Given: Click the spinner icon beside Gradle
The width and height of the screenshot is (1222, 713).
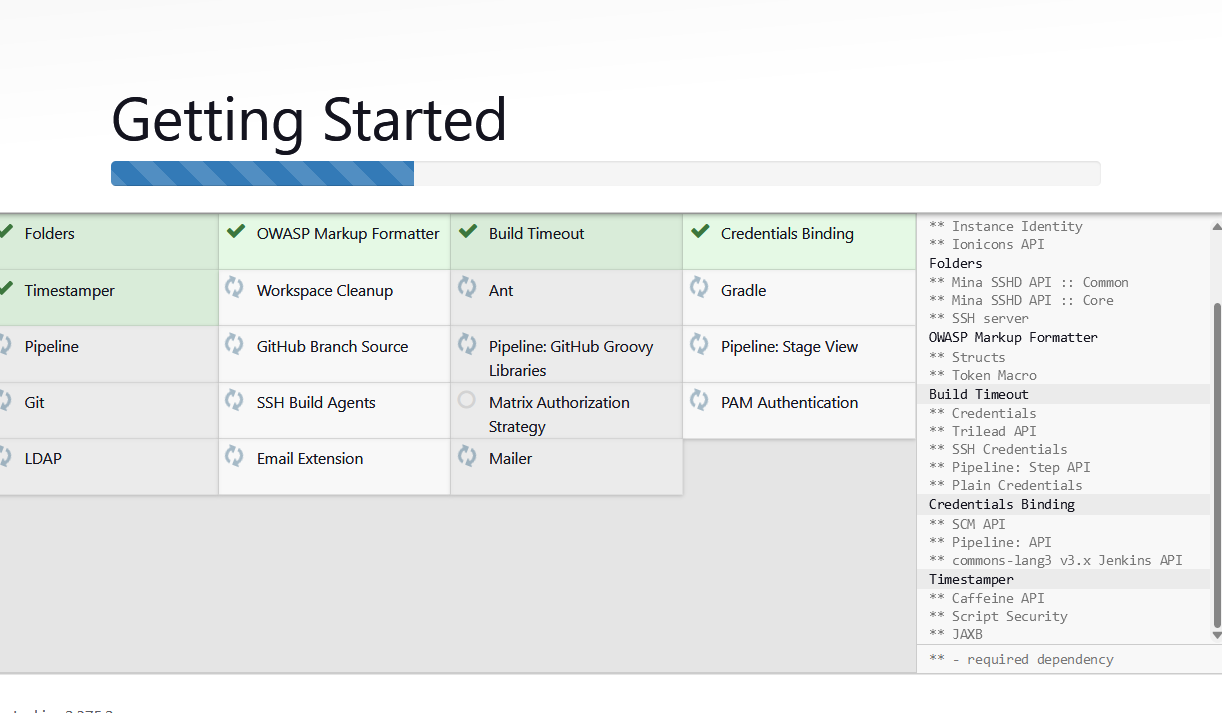Looking at the screenshot, I should point(699,289).
